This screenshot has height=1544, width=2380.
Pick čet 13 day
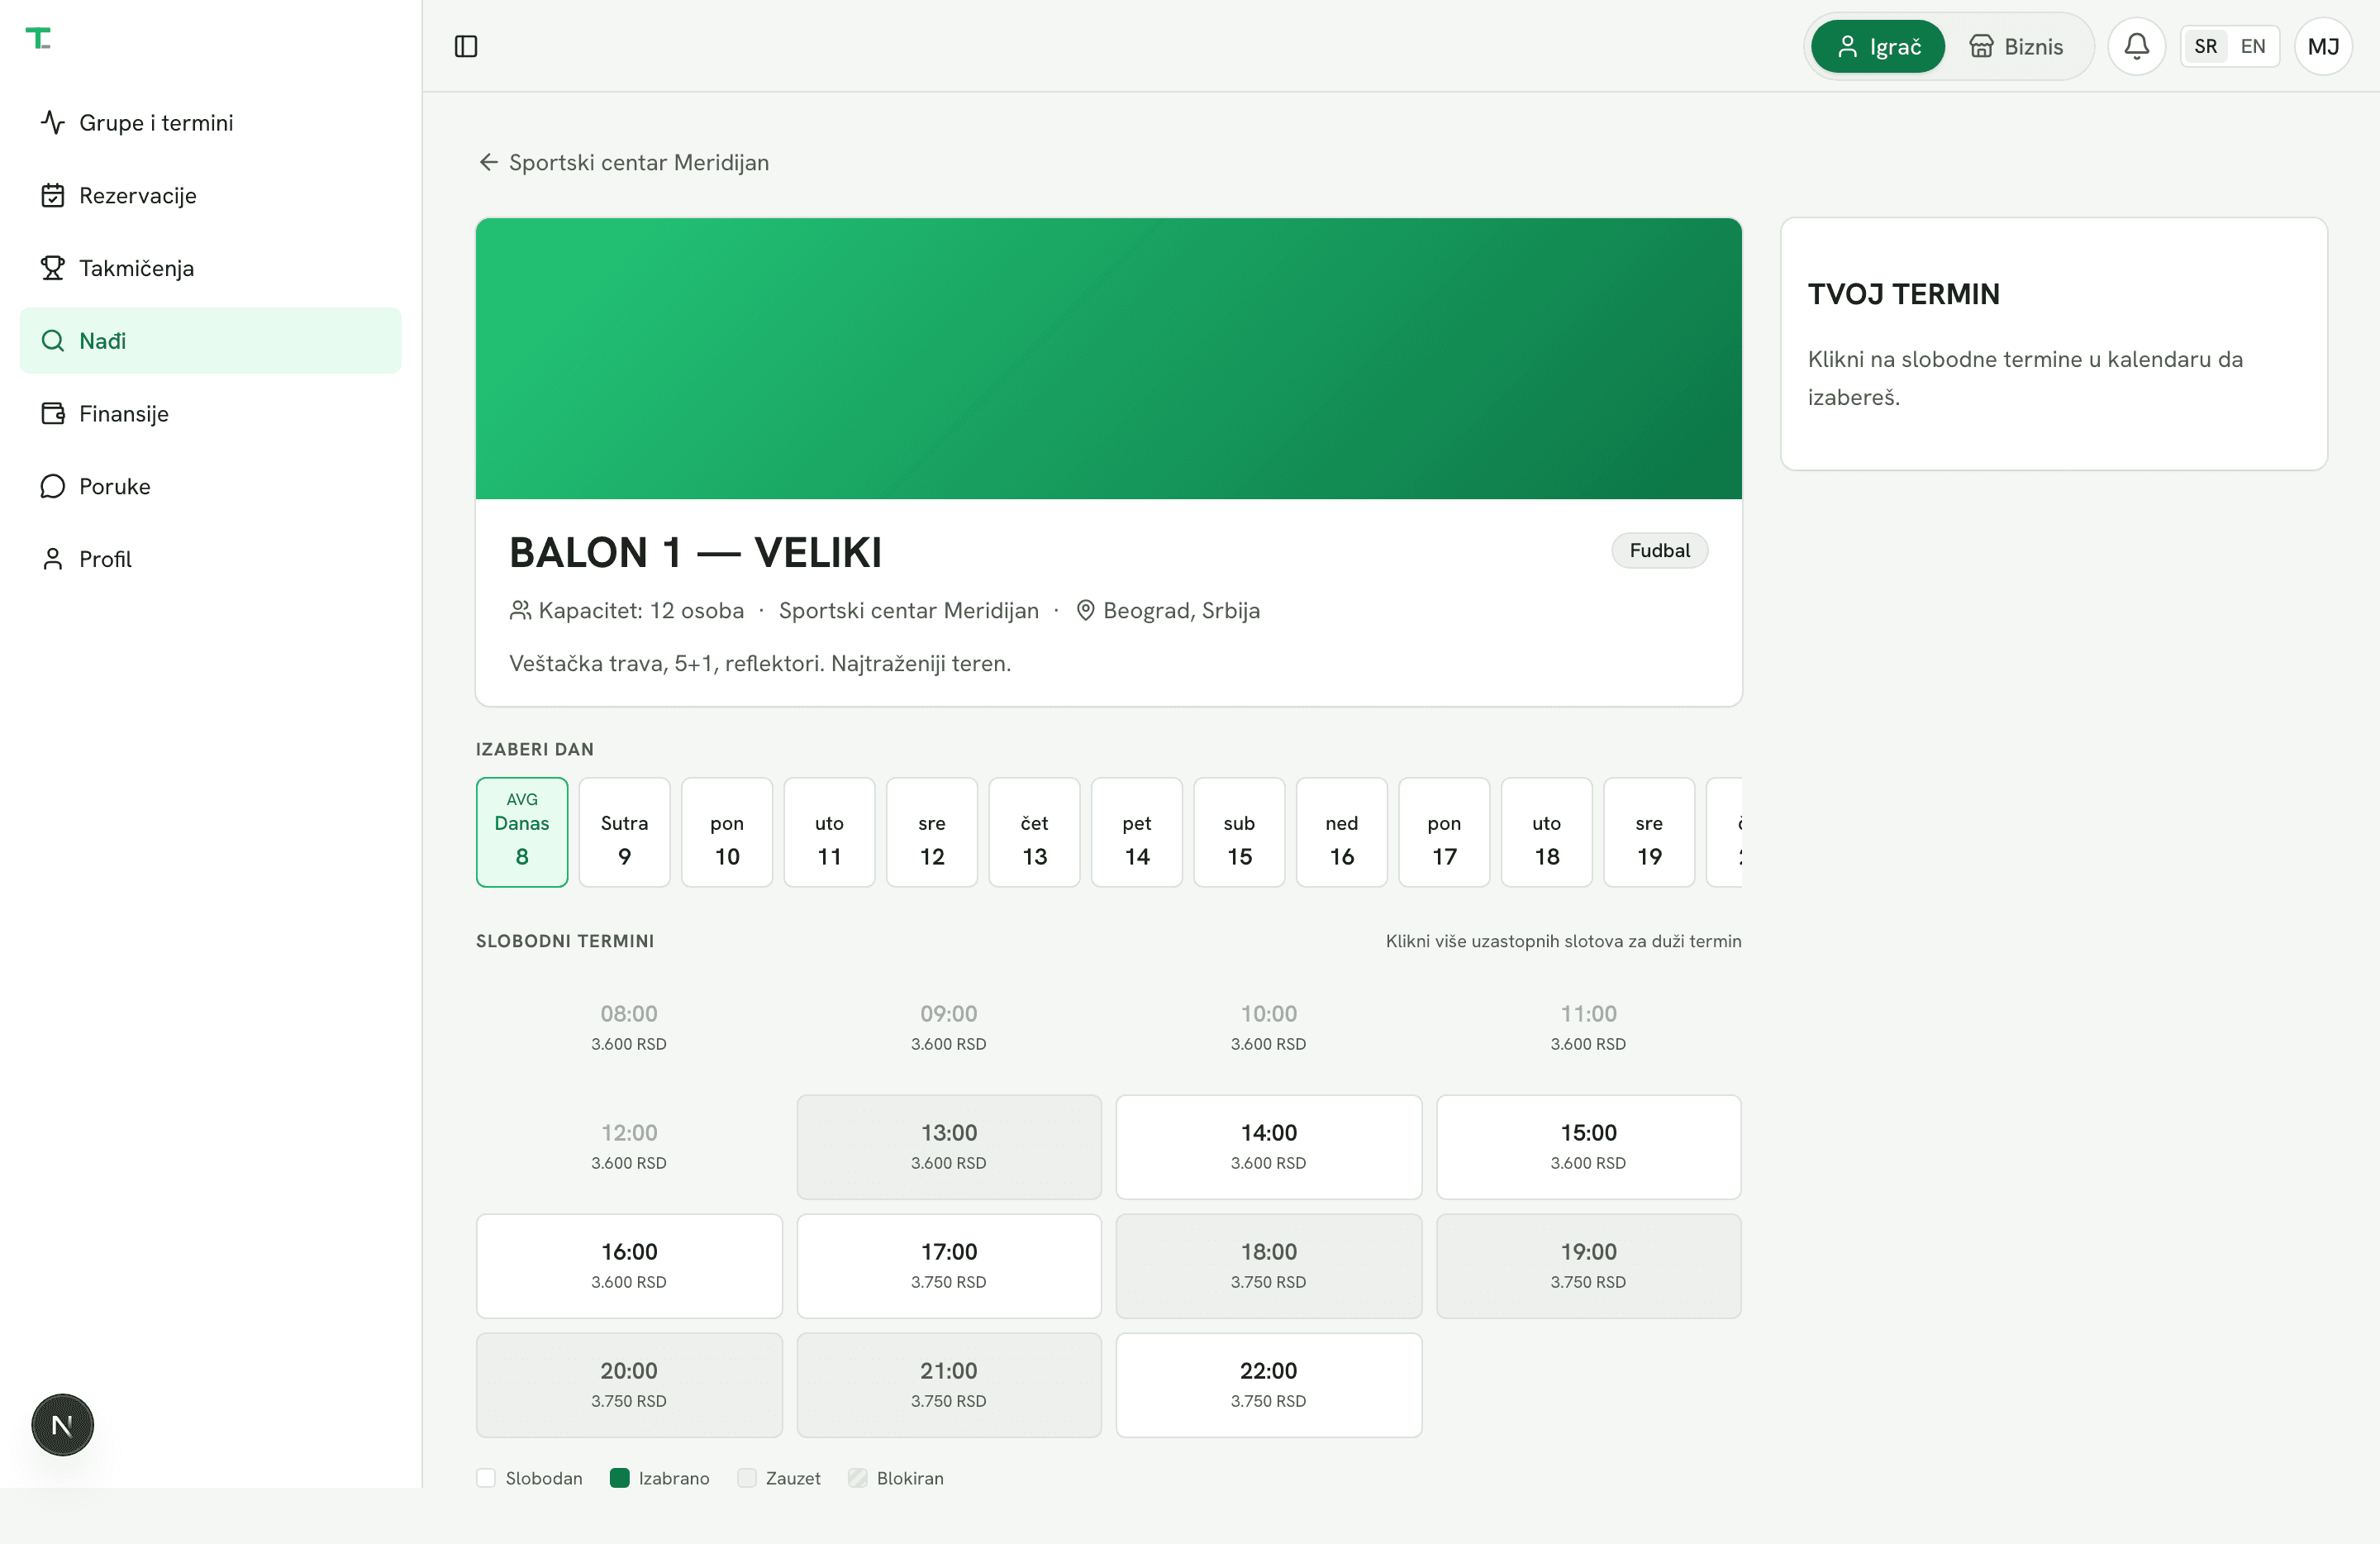1034,832
